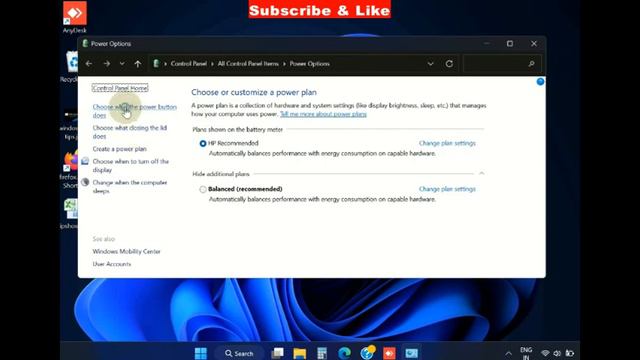
Task: Collapse Hide additional plans chevron
Action: (482, 173)
